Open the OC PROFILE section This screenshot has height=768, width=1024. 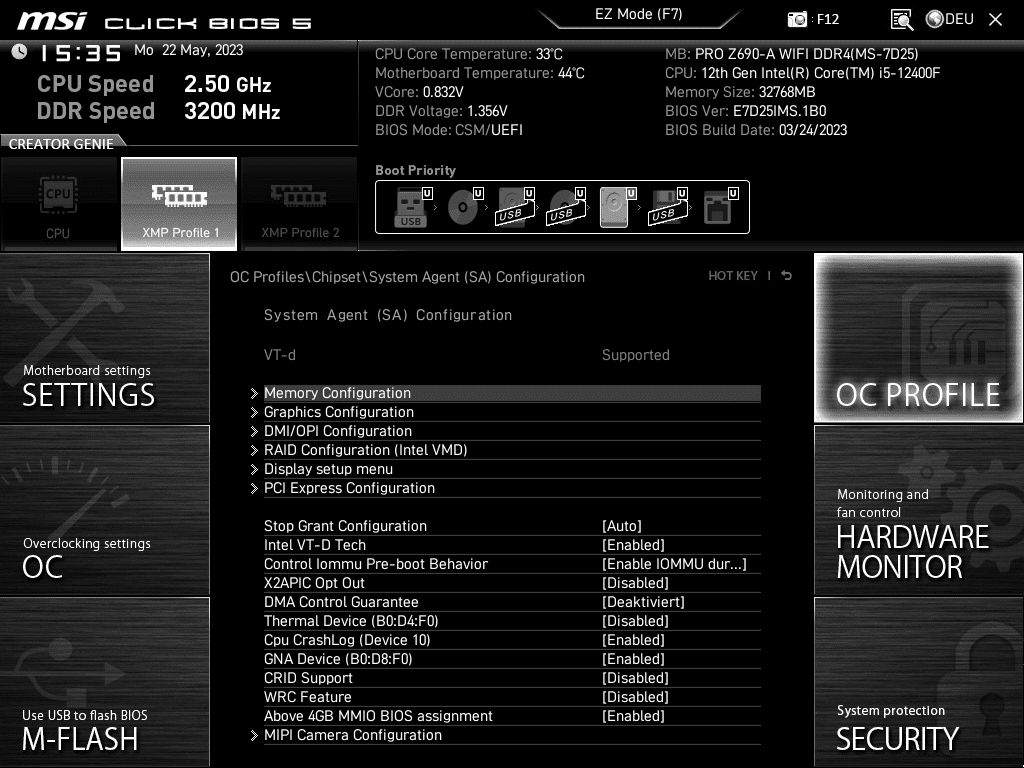[x=918, y=338]
